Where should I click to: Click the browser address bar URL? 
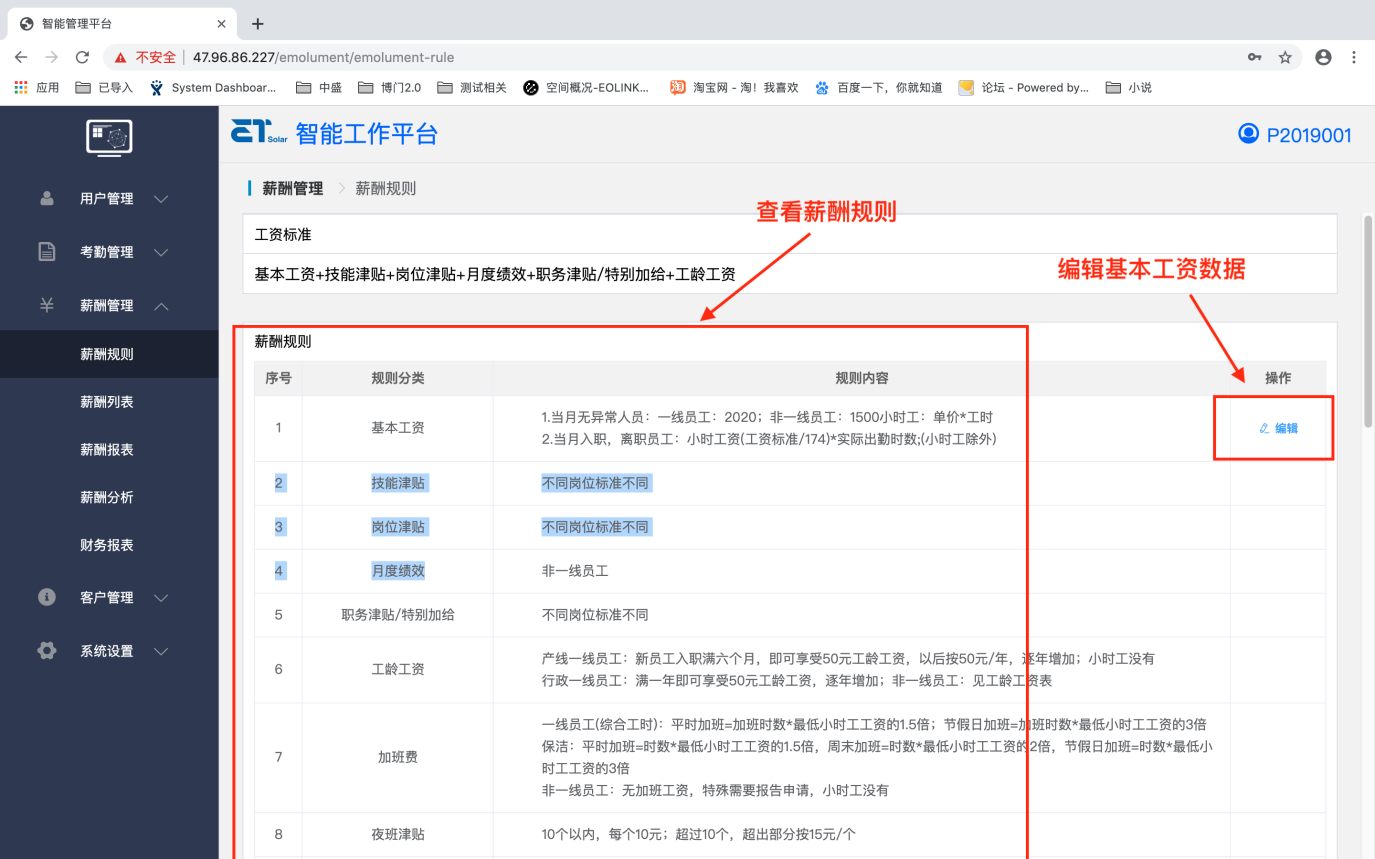click(323, 57)
